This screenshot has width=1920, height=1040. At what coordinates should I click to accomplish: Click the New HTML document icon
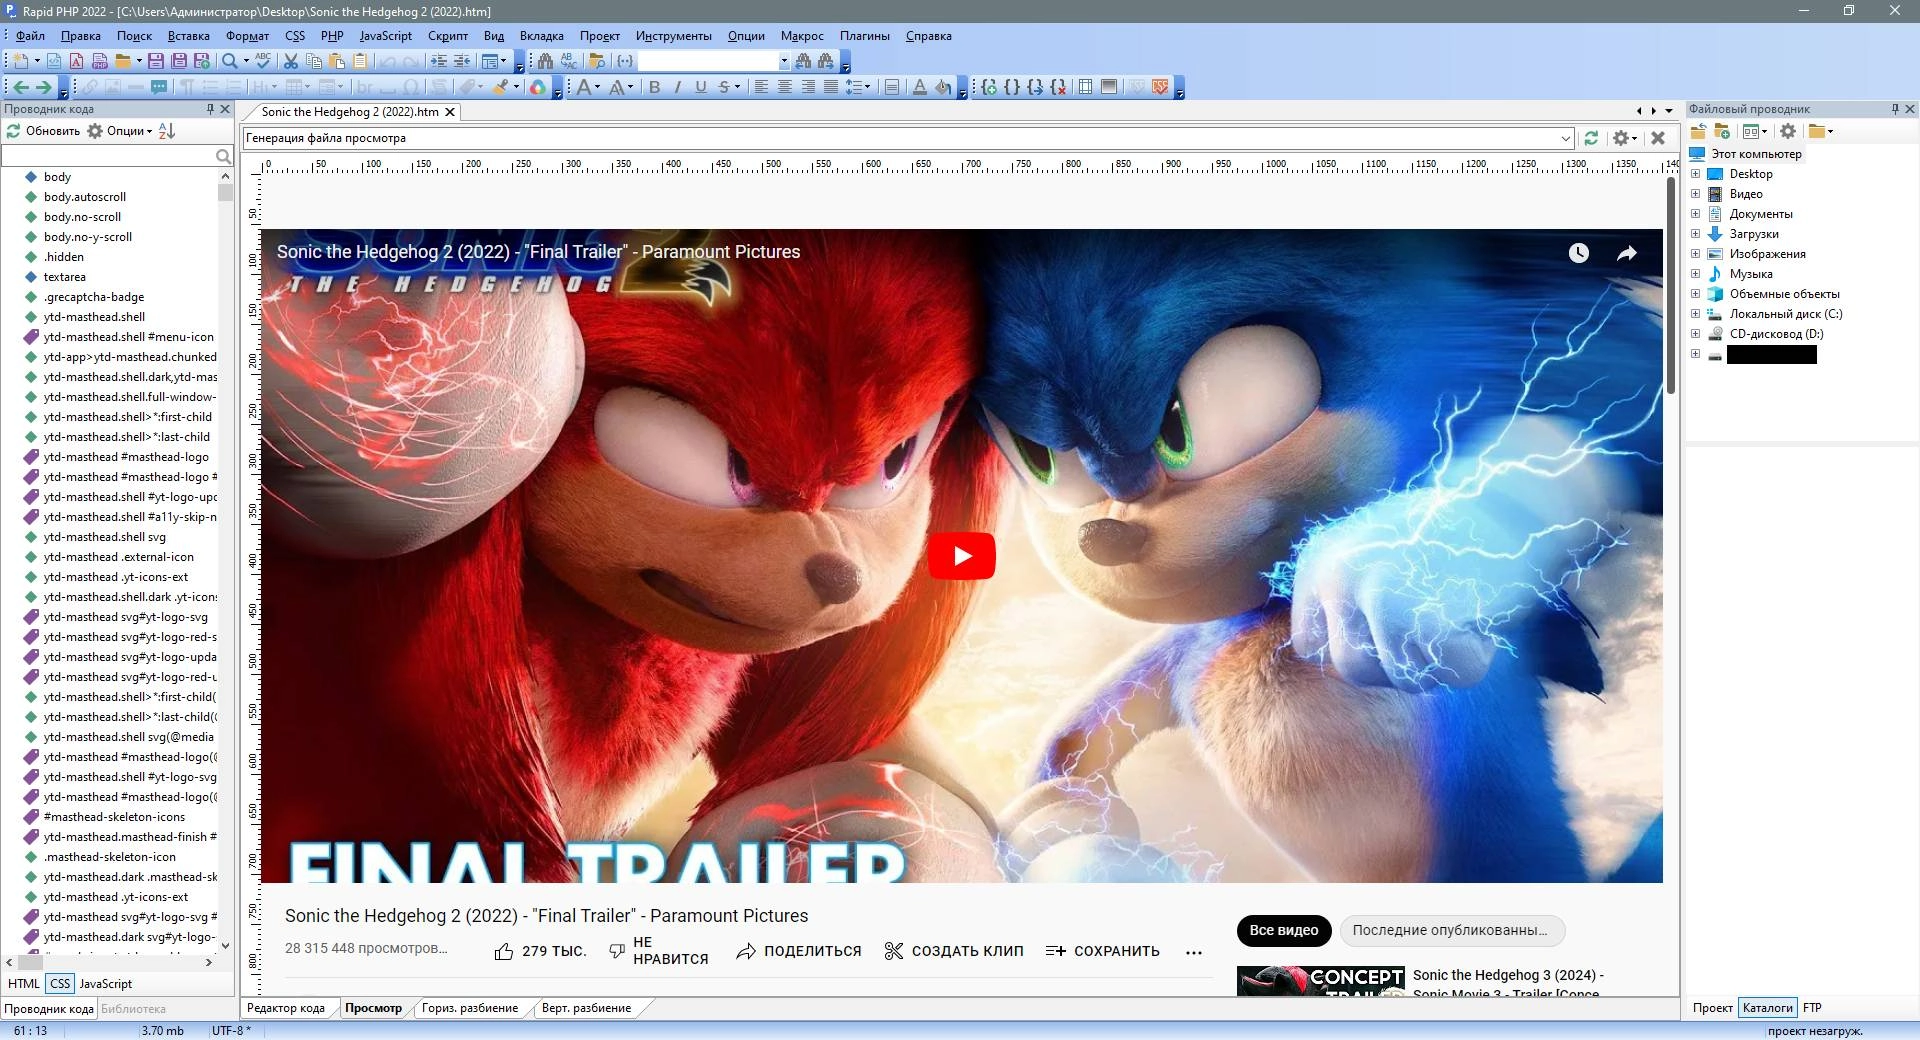[x=54, y=61]
